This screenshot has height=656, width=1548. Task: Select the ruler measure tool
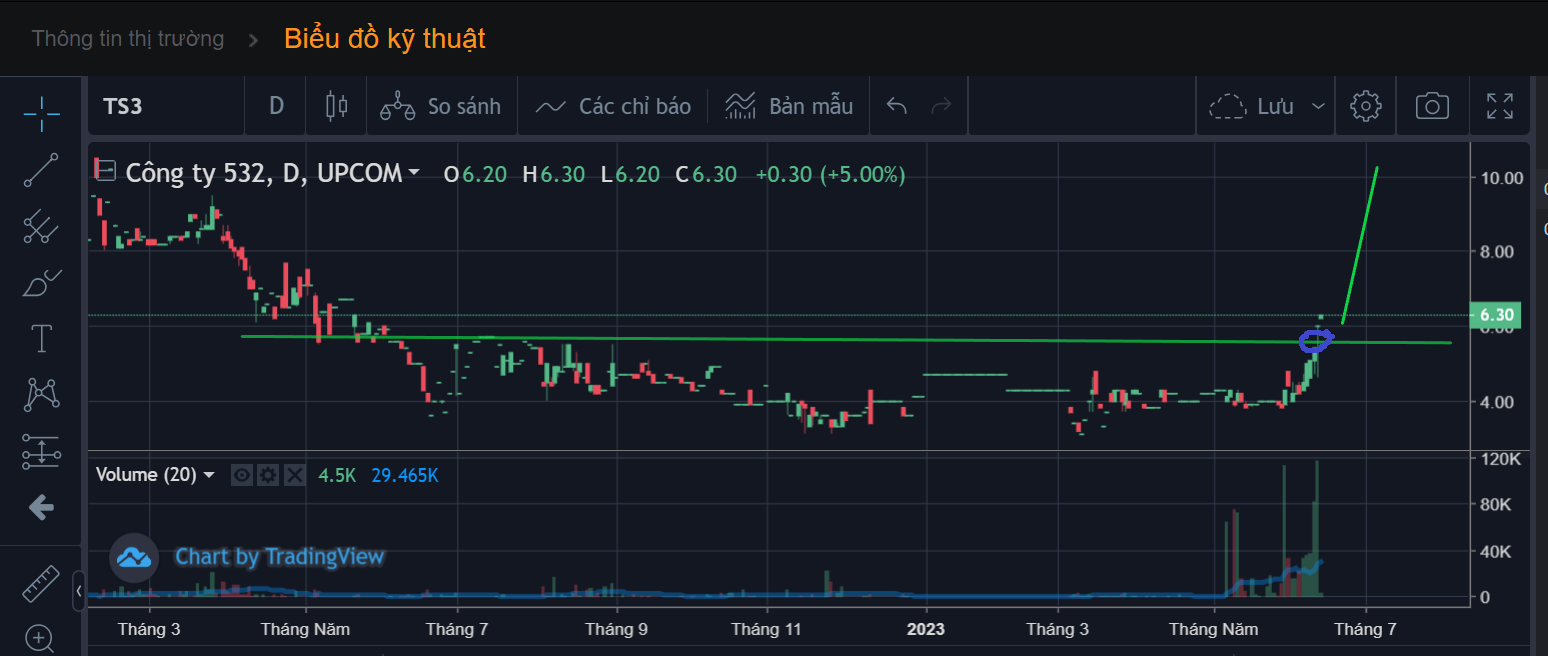41,583
